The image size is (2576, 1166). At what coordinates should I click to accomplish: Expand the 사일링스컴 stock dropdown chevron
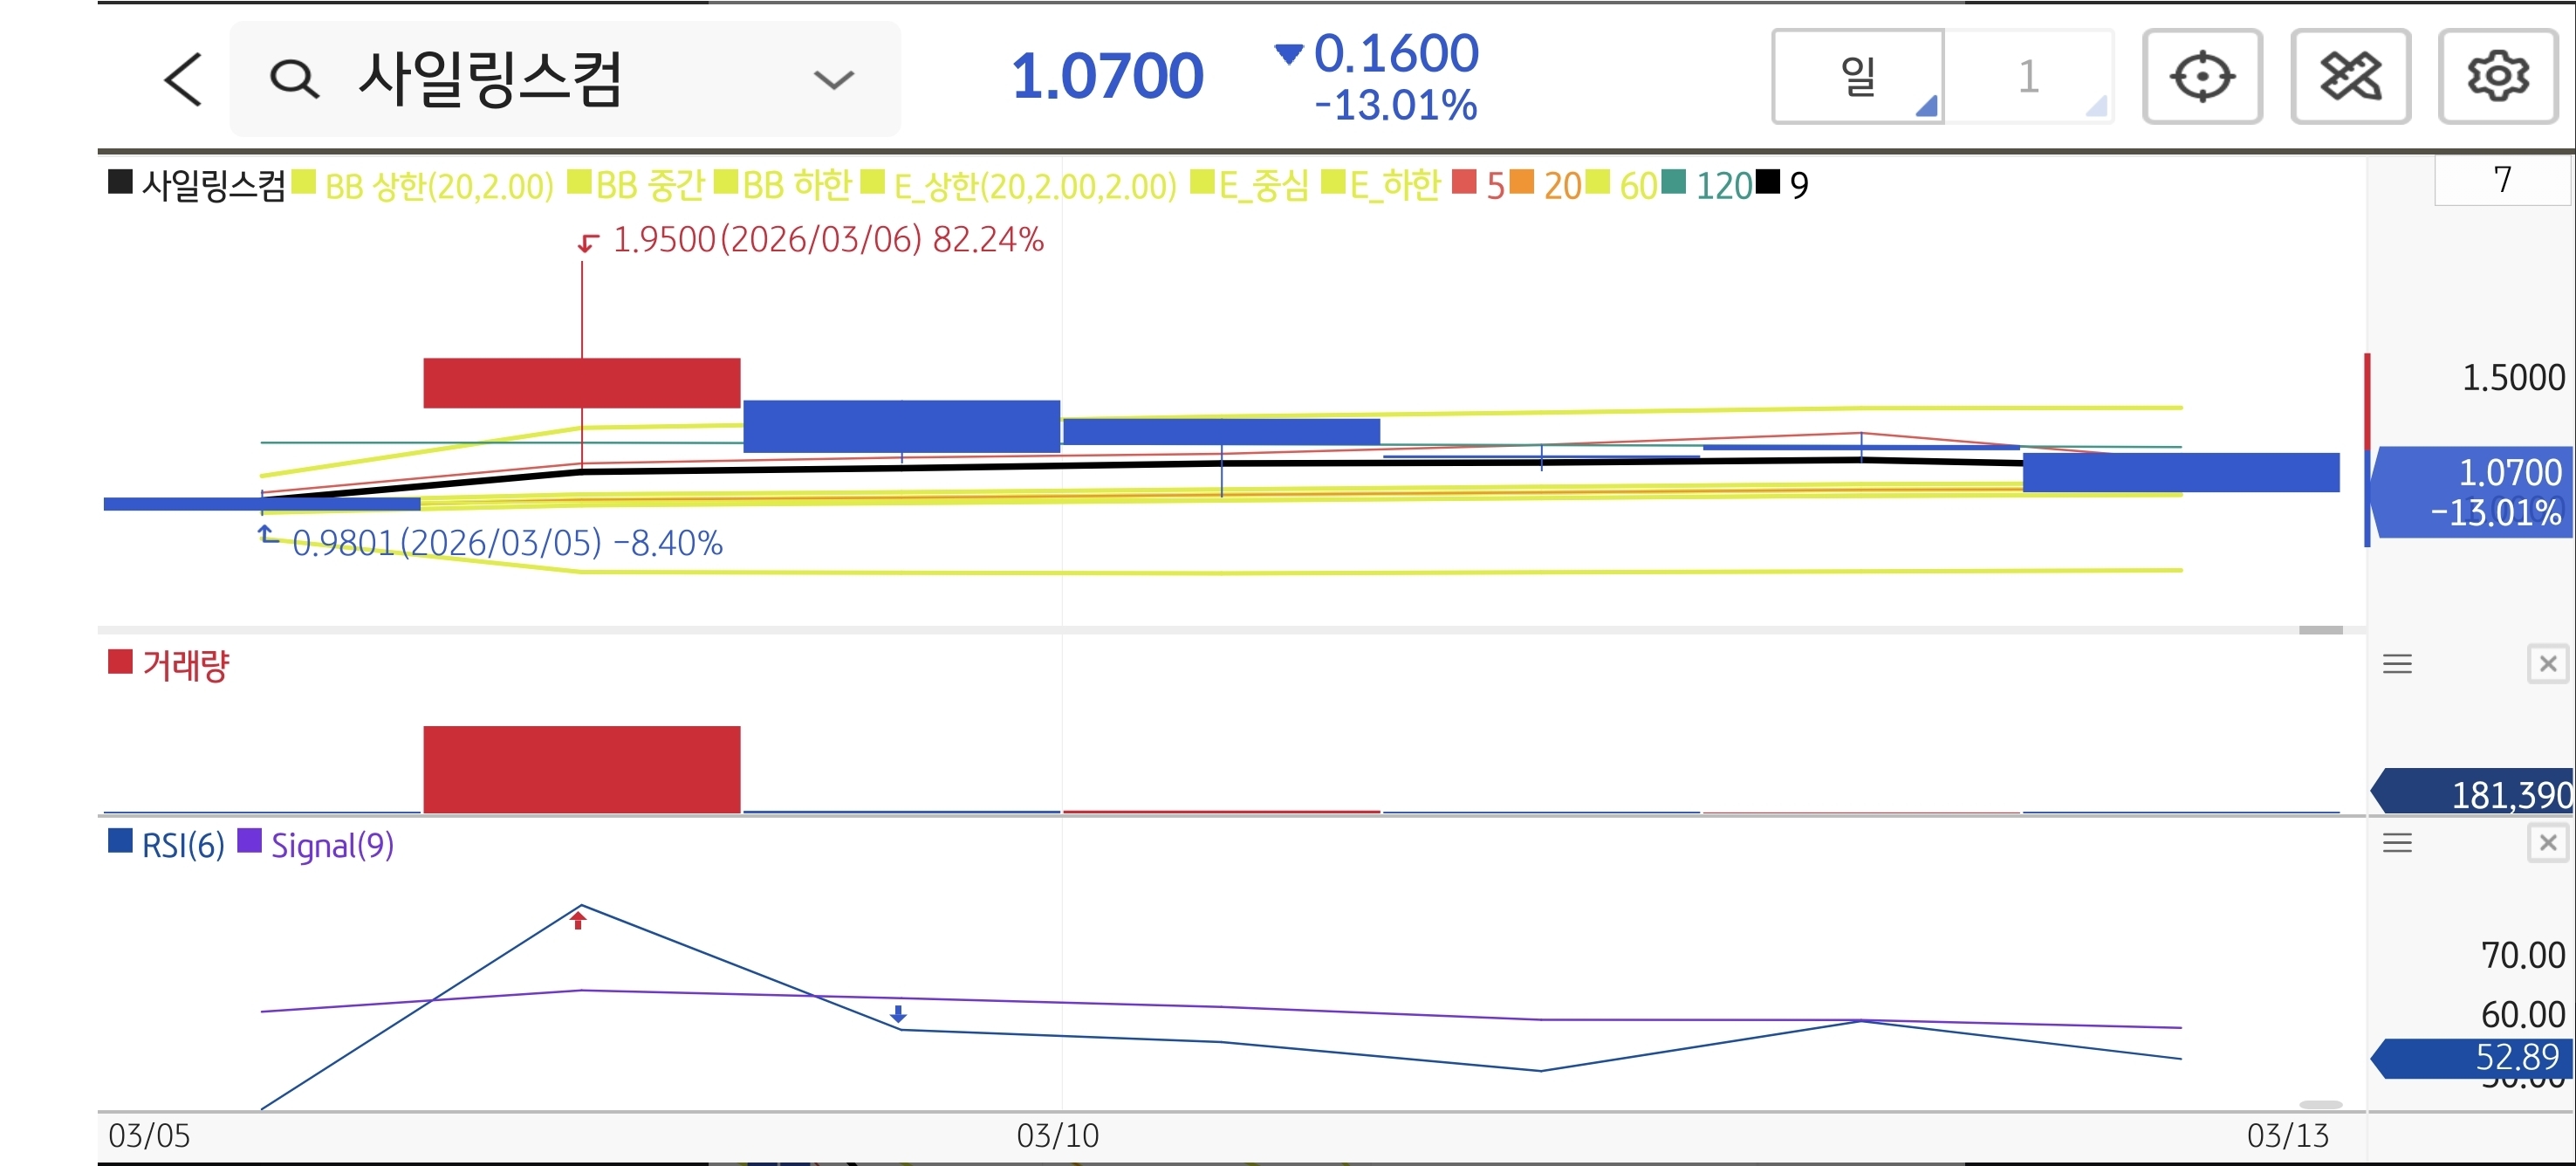tap(833, 79)
